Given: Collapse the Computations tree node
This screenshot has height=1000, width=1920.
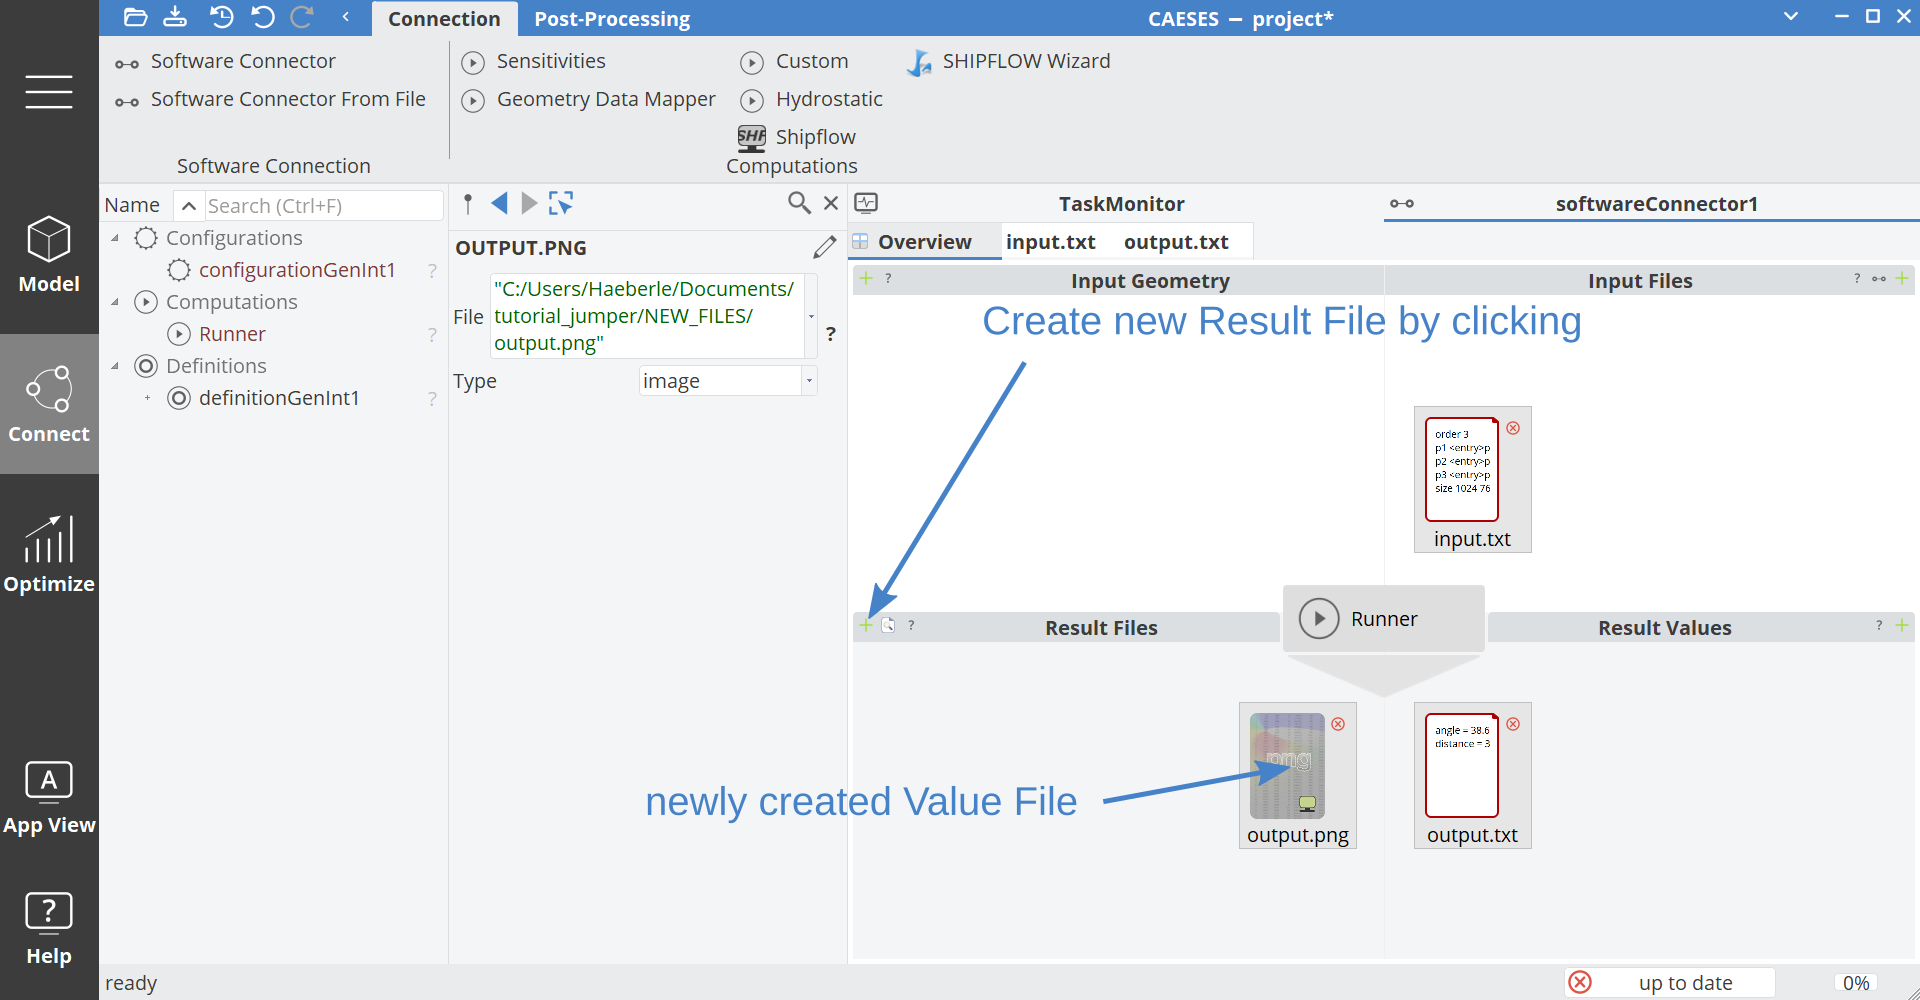Looking at the screenshot, I should click(115, 302).
